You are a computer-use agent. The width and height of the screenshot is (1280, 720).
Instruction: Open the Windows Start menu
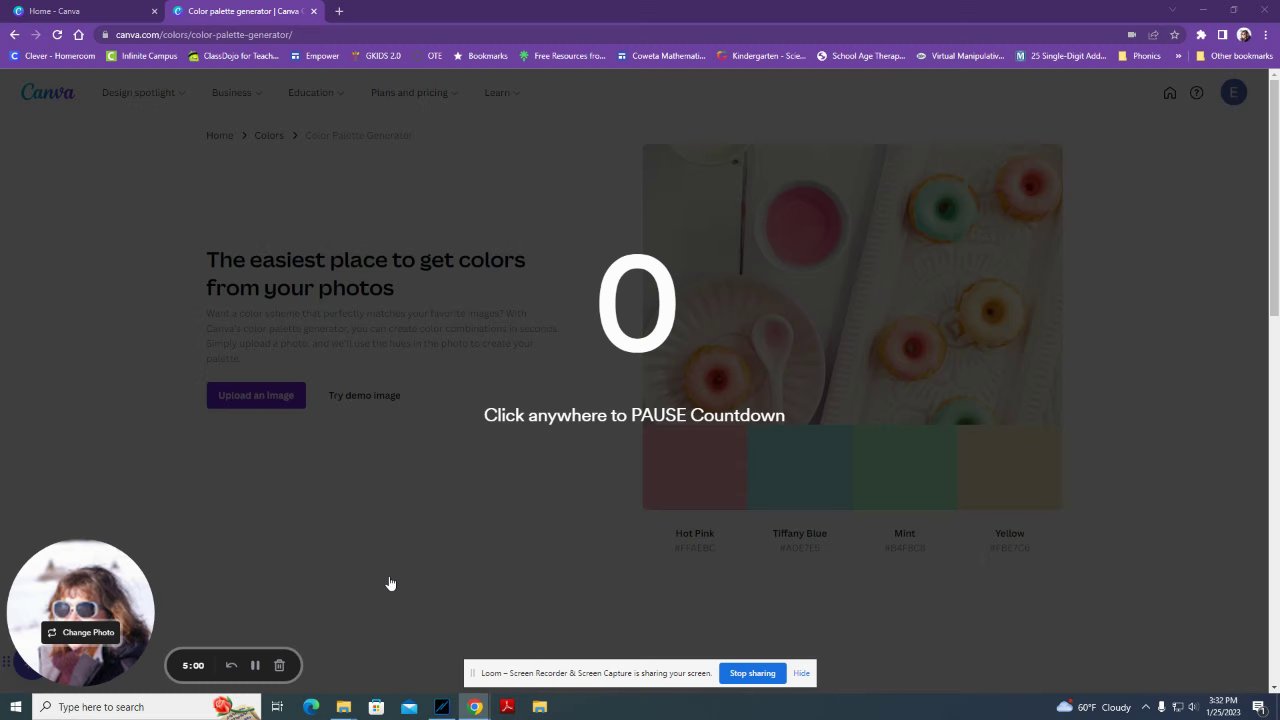click(15, 707)
